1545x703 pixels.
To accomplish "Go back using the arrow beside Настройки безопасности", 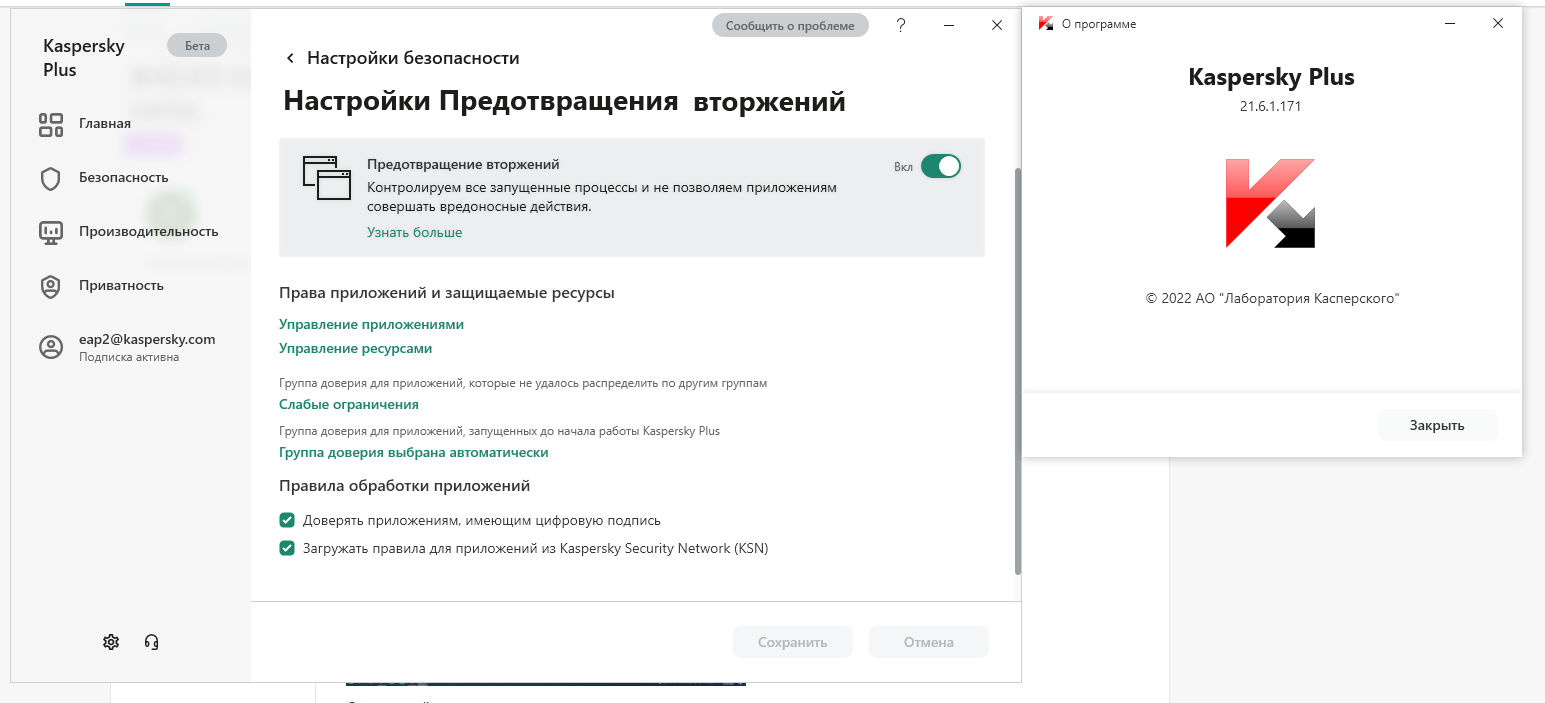I will 291,58.
